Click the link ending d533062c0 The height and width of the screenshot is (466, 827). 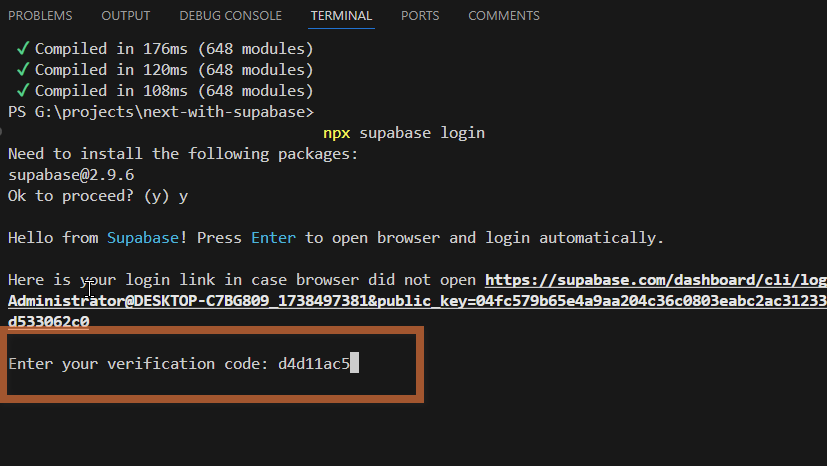coord(48,322)
